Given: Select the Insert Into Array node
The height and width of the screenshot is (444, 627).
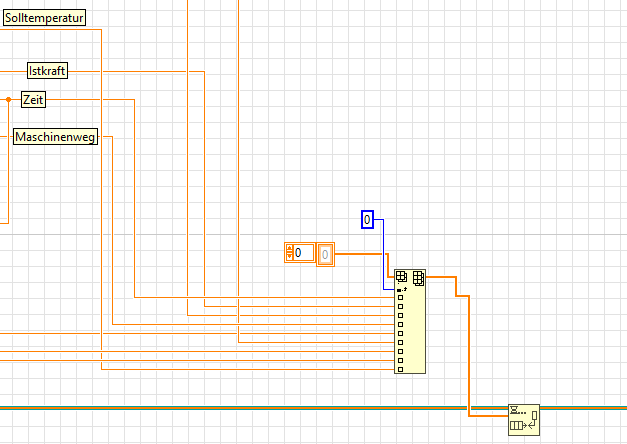Looking at the screenshot, I should [x=410, y=322].
